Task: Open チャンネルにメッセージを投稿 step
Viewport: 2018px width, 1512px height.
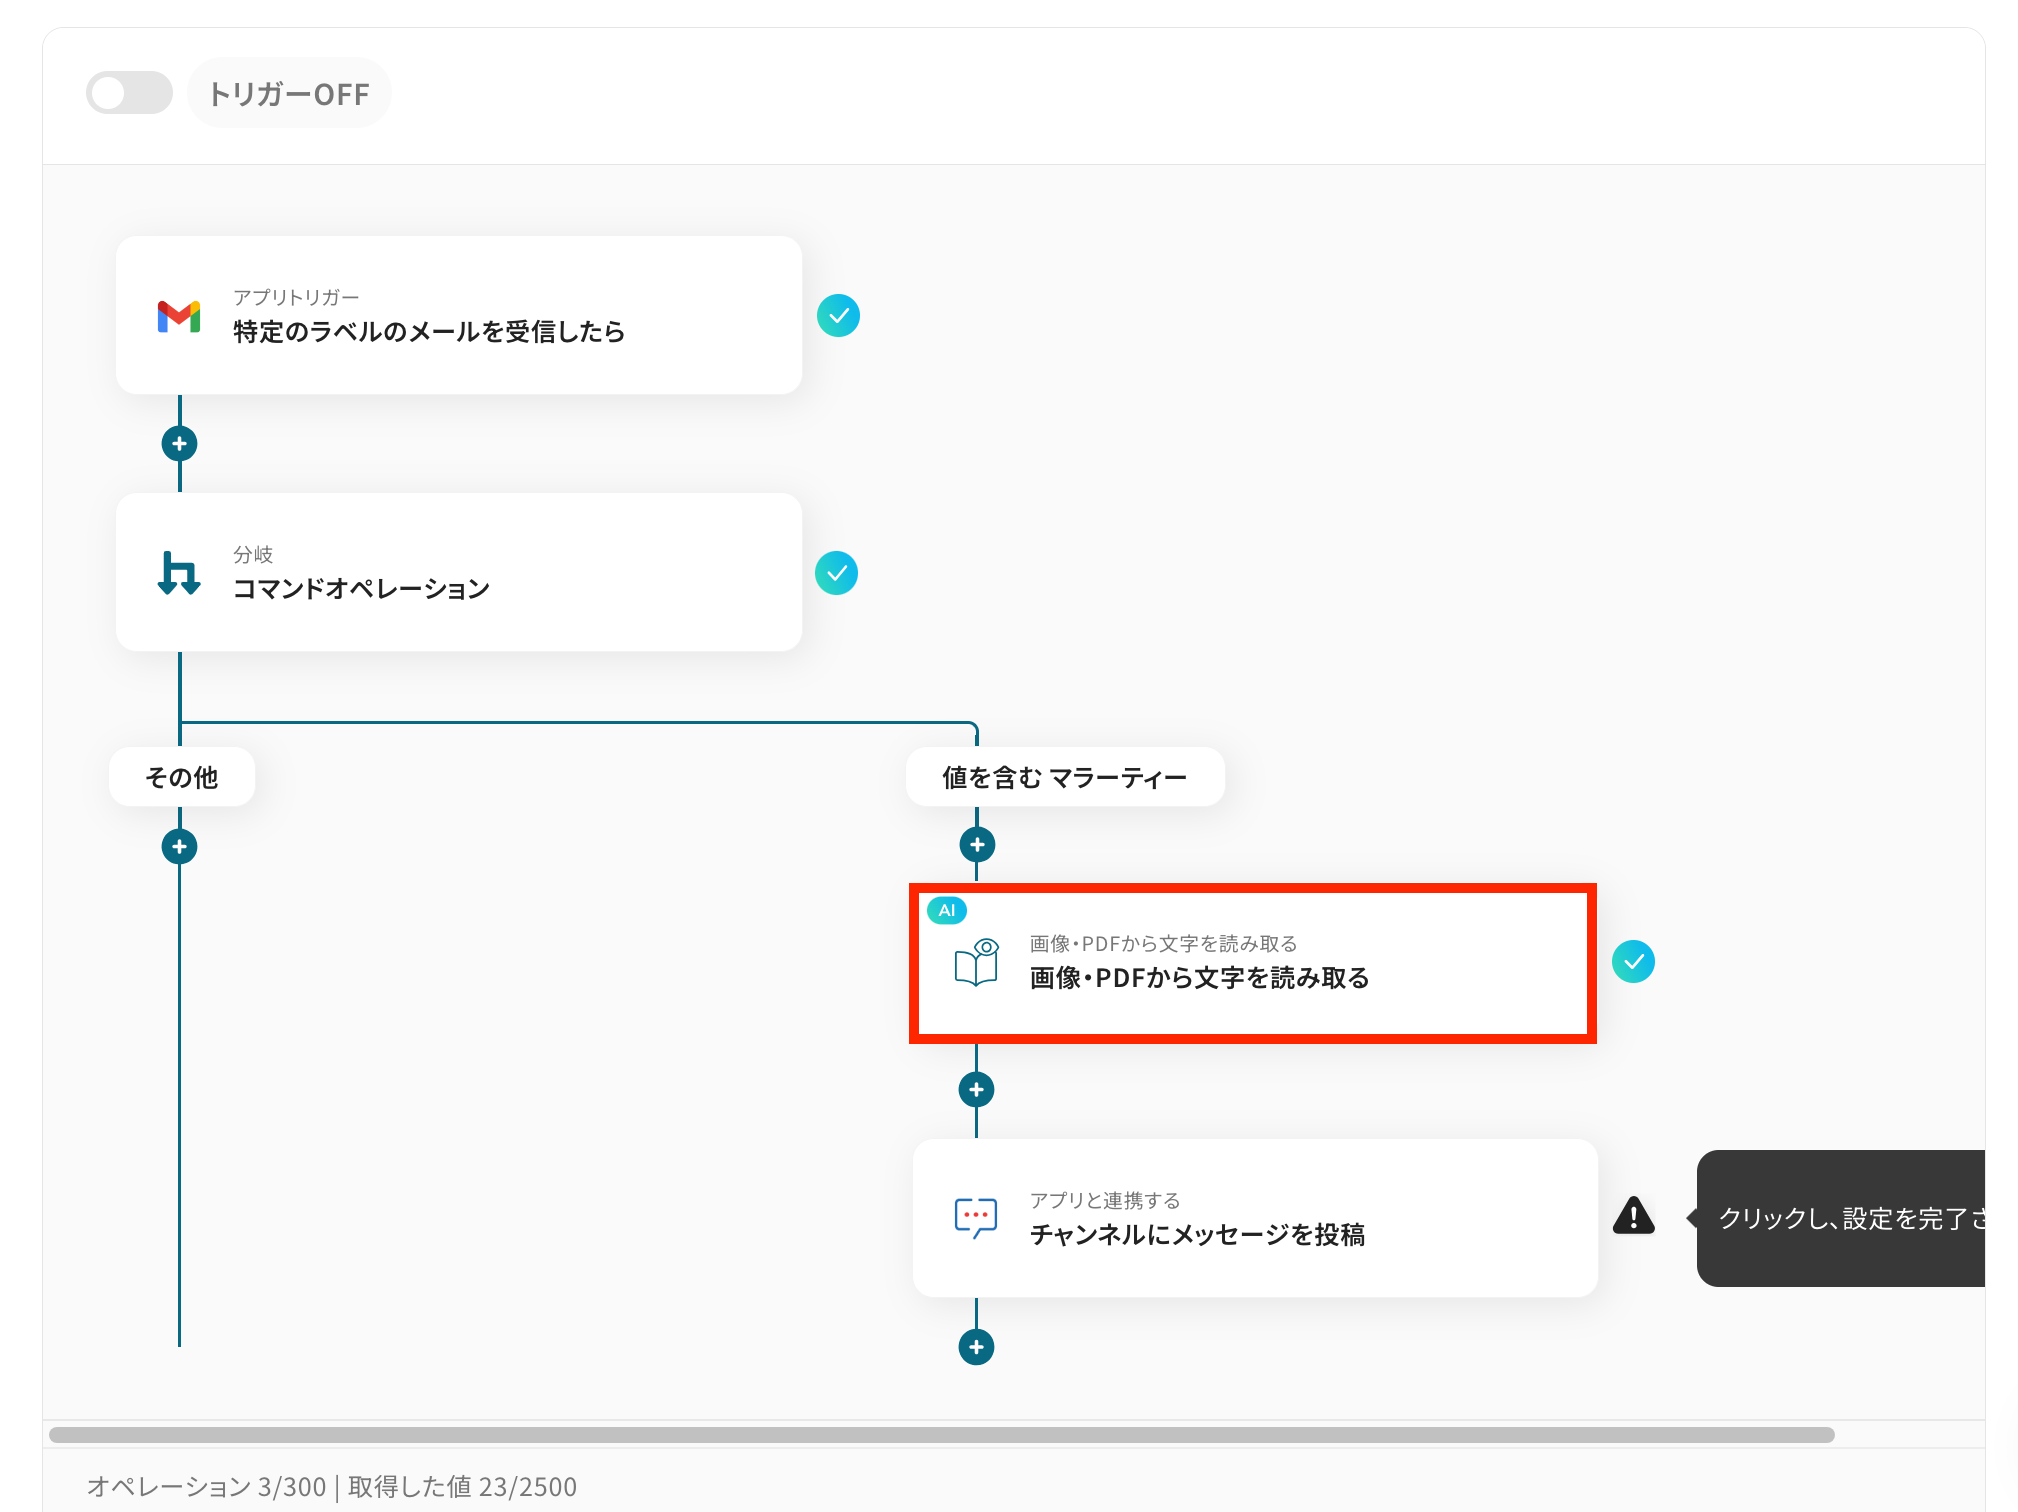Action: tap(1254, 1218)
